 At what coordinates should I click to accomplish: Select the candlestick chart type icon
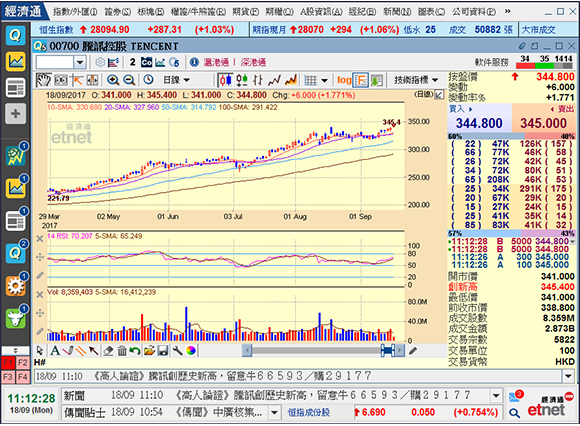(225, 80)
